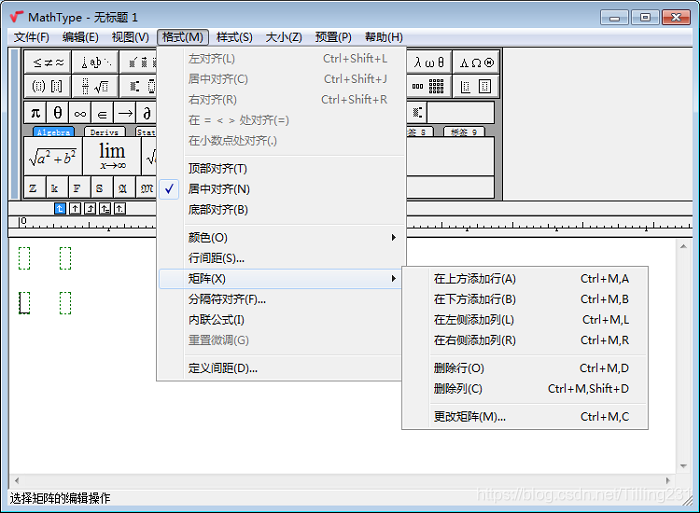The width and height of the screenshot is (700, 513).
Task: Select the highlighted first tab-stop arrow button
Action: coord(60,209)
